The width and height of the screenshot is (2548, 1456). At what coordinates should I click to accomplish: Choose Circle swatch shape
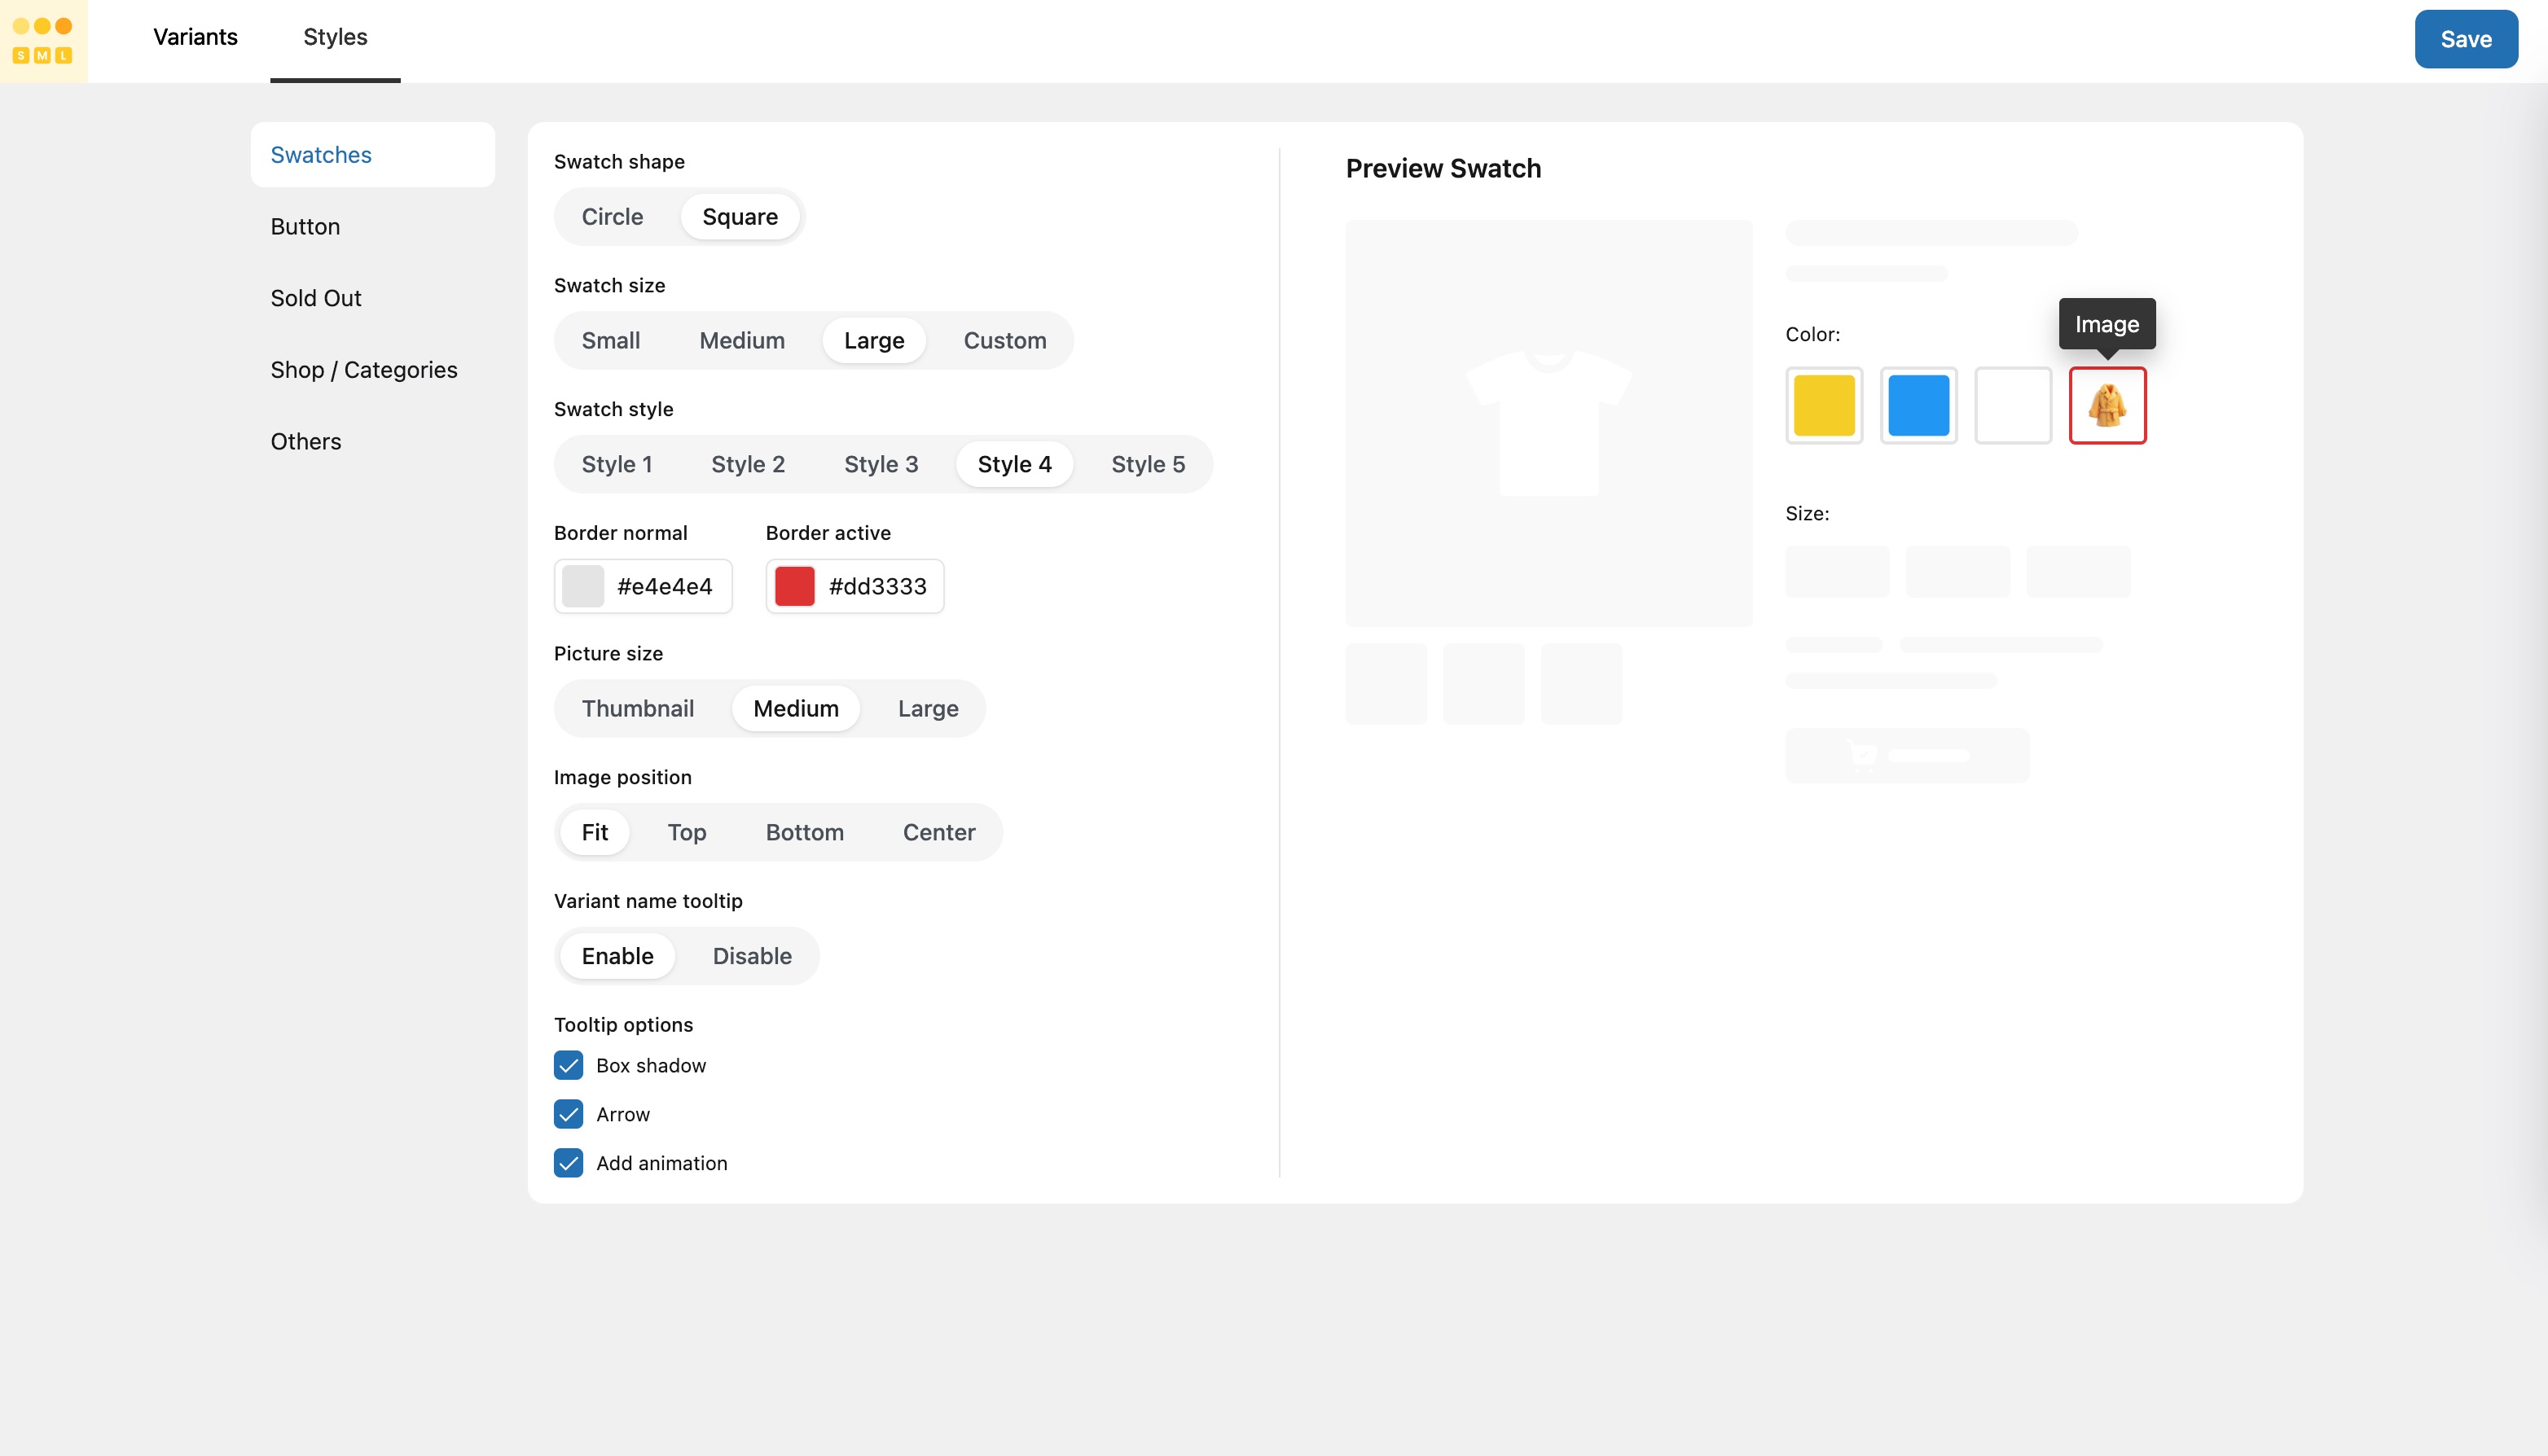(612, 217)
